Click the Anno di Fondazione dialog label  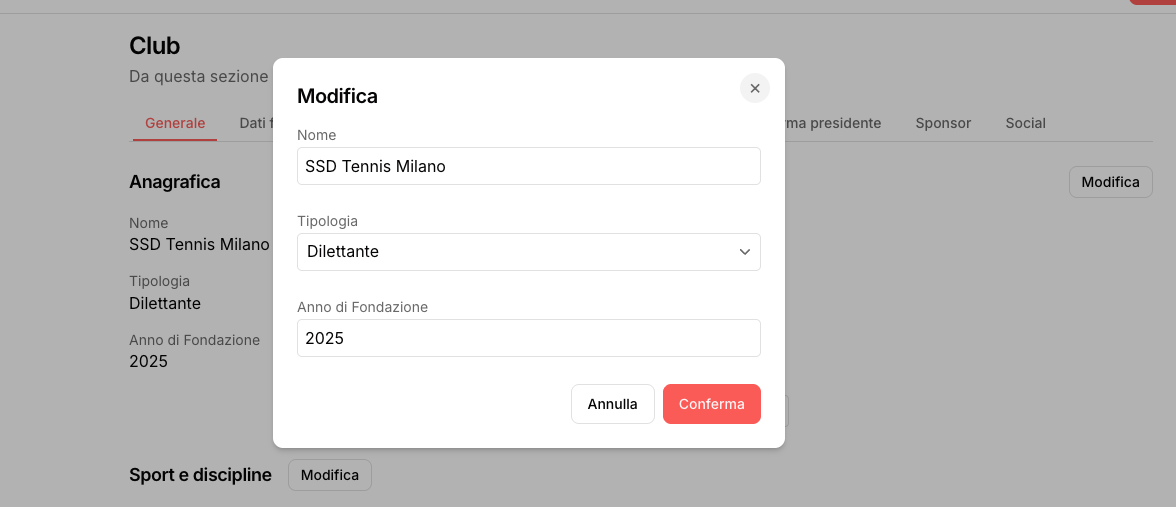tap(362, 307)
